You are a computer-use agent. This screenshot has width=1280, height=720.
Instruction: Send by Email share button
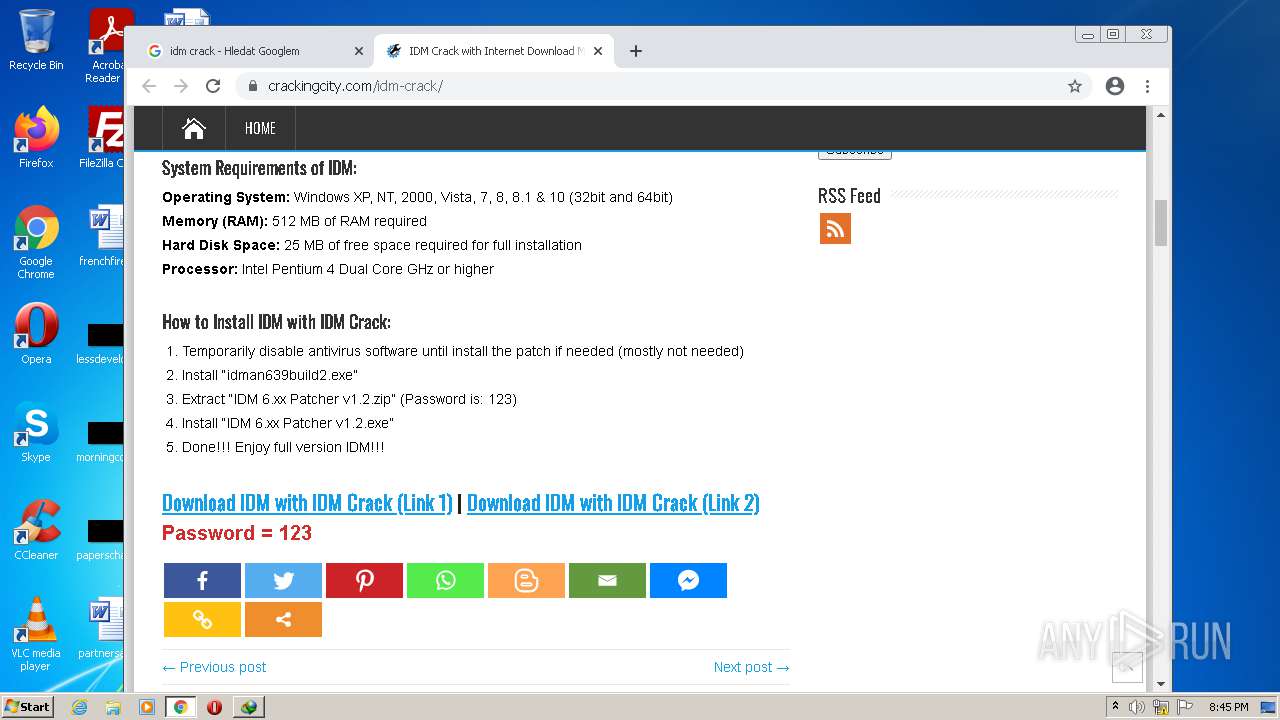point(607,580)
